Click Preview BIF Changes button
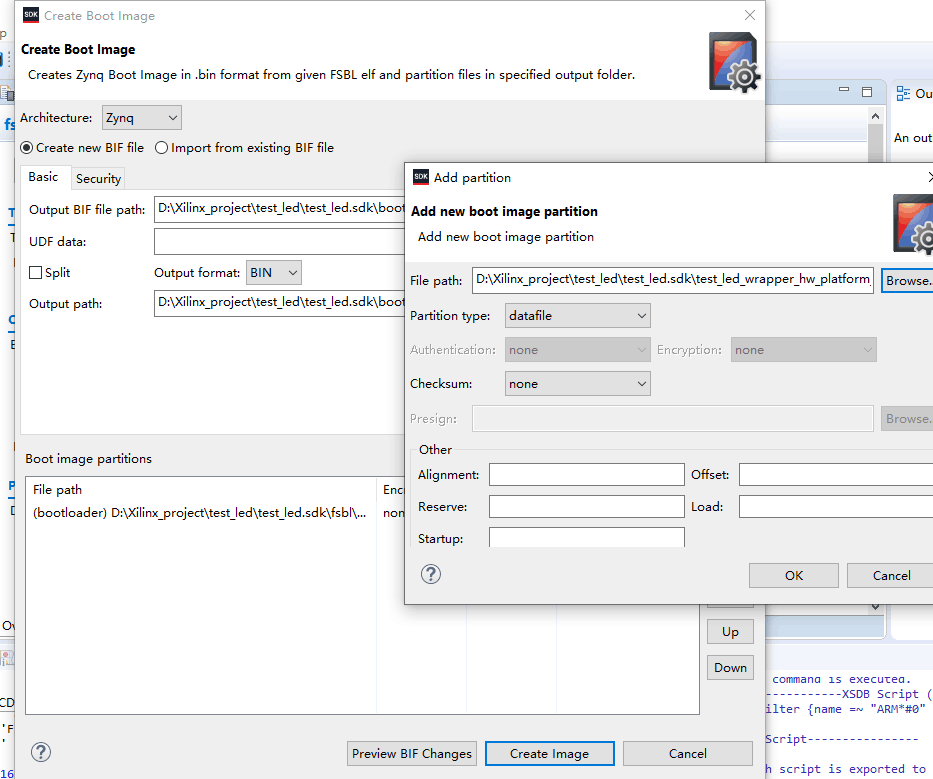This screenshot has width=933, height=779. click(412, 753)
